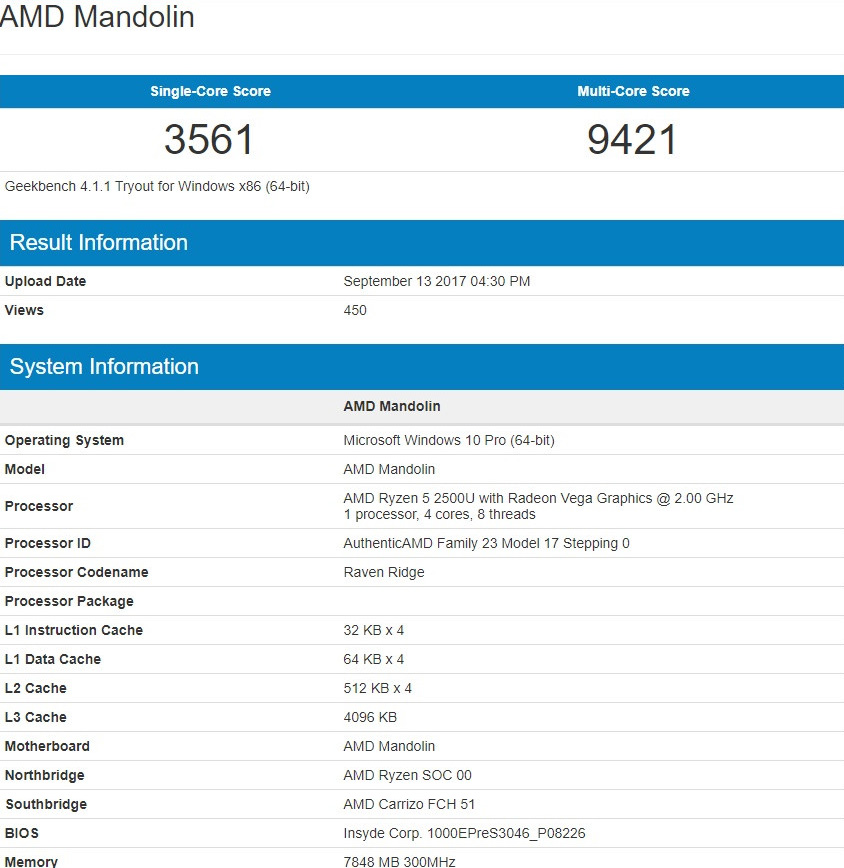The height and width of the screenshot is (868, 844).
Task: Click the "AMD Mandolin" page title
Action: pos(97,17)
